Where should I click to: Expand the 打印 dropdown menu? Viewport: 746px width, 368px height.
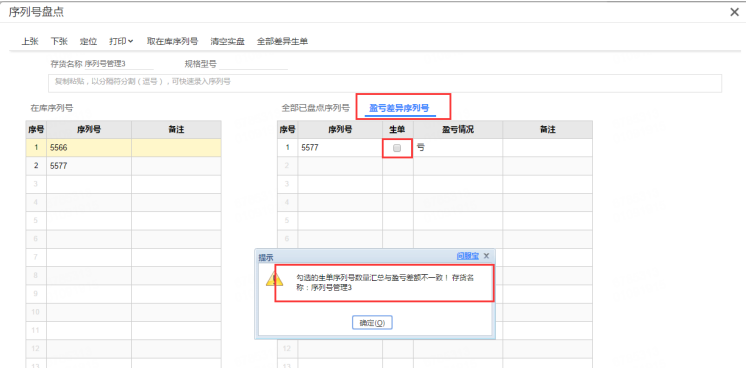(121, 41)
